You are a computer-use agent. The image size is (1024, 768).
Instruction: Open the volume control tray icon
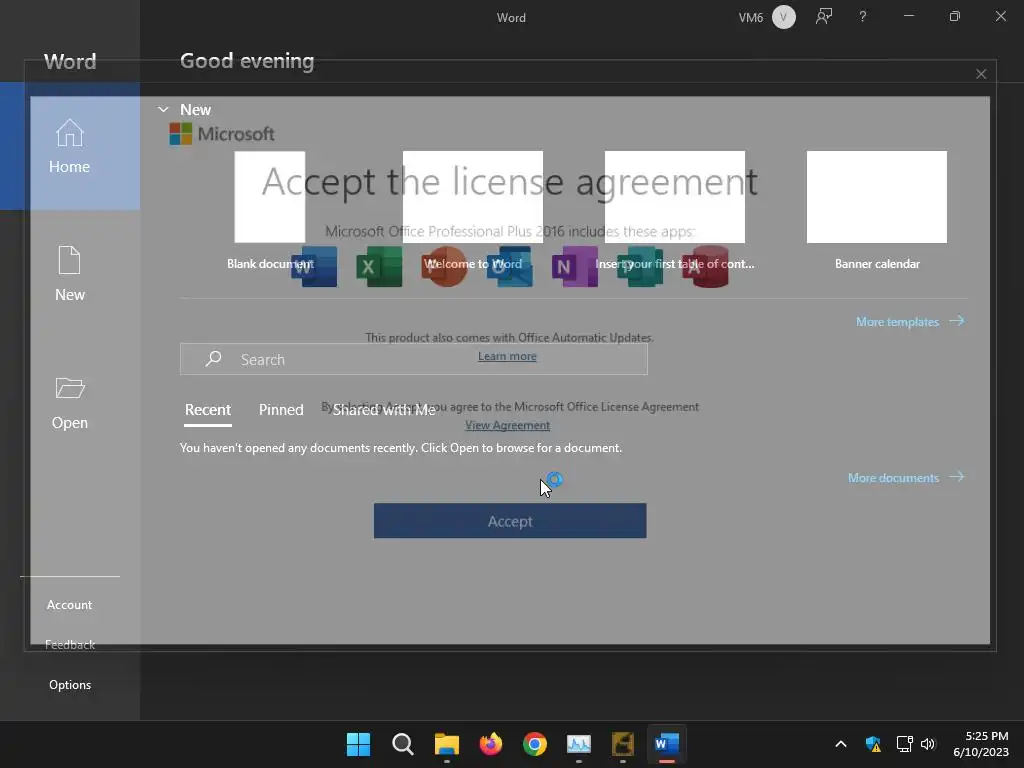tap(928, 744)
